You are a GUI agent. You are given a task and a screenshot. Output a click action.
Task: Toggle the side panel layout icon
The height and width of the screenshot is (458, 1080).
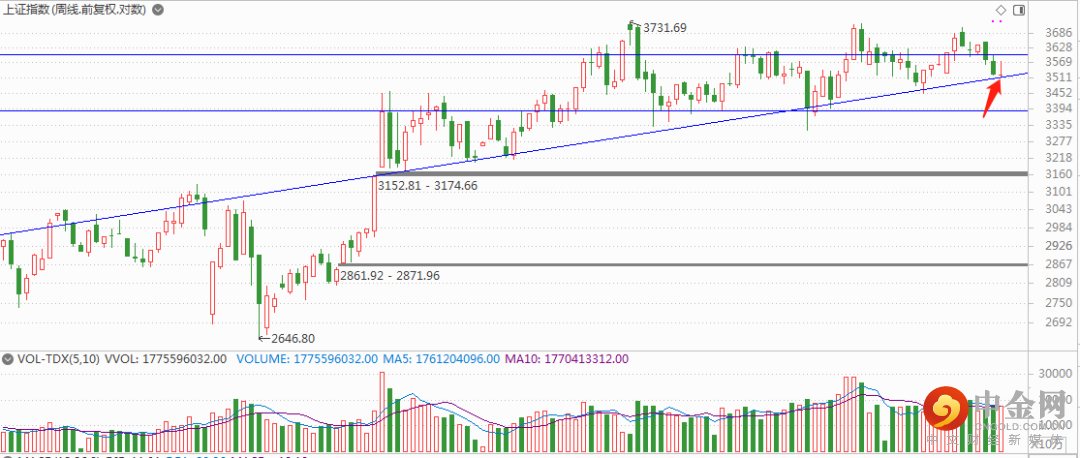click(x=1019, y=10)
